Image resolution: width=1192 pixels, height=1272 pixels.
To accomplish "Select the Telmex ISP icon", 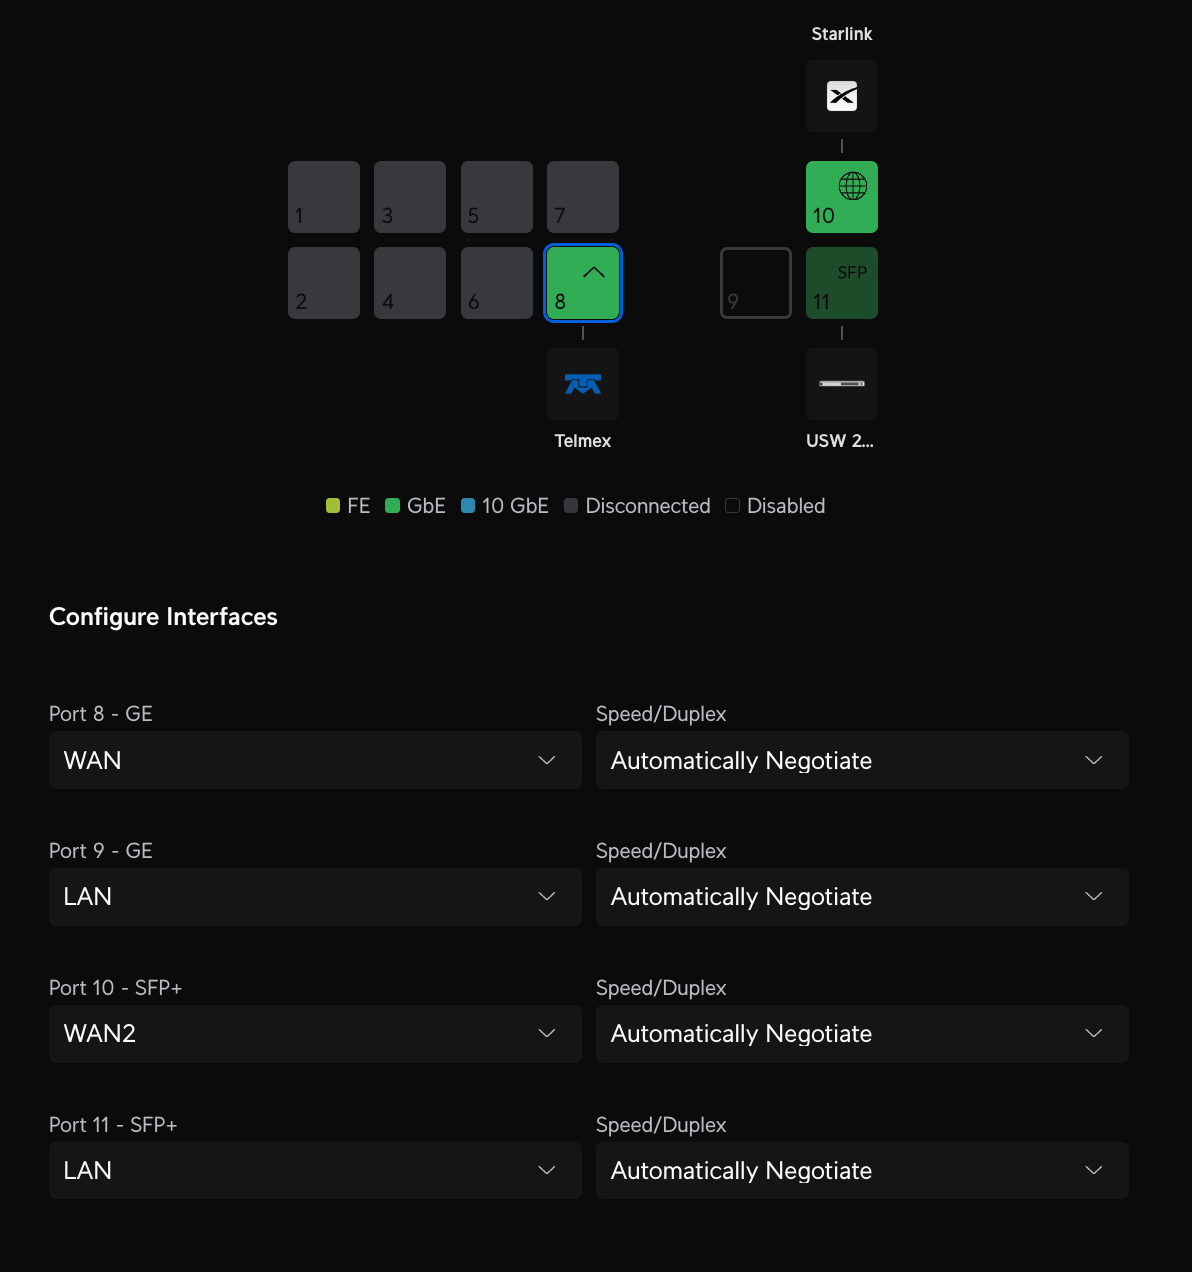I will coord(583,384).
